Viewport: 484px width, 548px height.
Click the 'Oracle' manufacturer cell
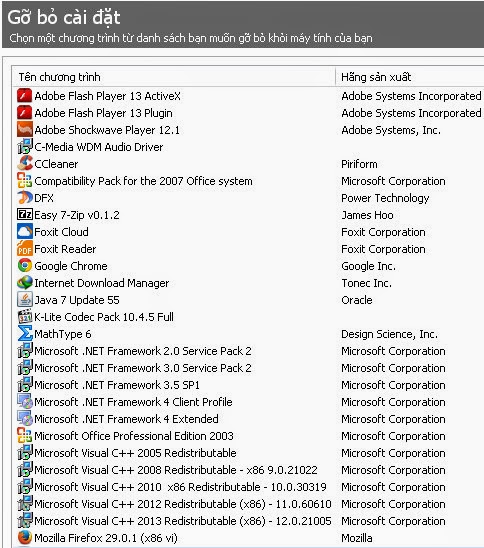click(357, 300)
